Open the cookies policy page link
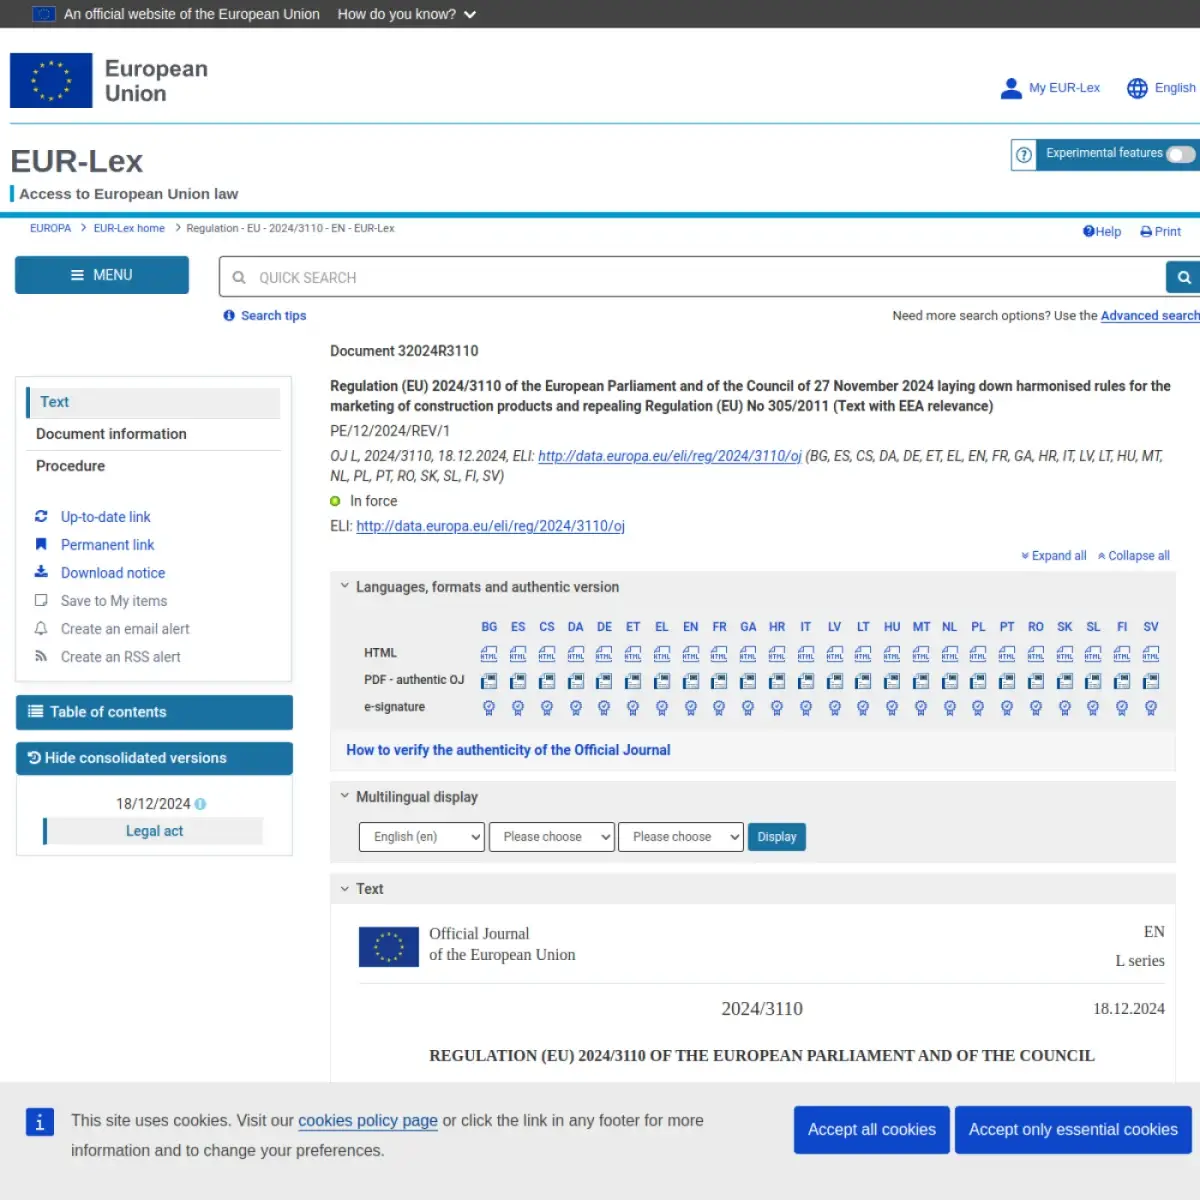Viewport: 1200px width, 1200px height. (x=368, y=1121)
